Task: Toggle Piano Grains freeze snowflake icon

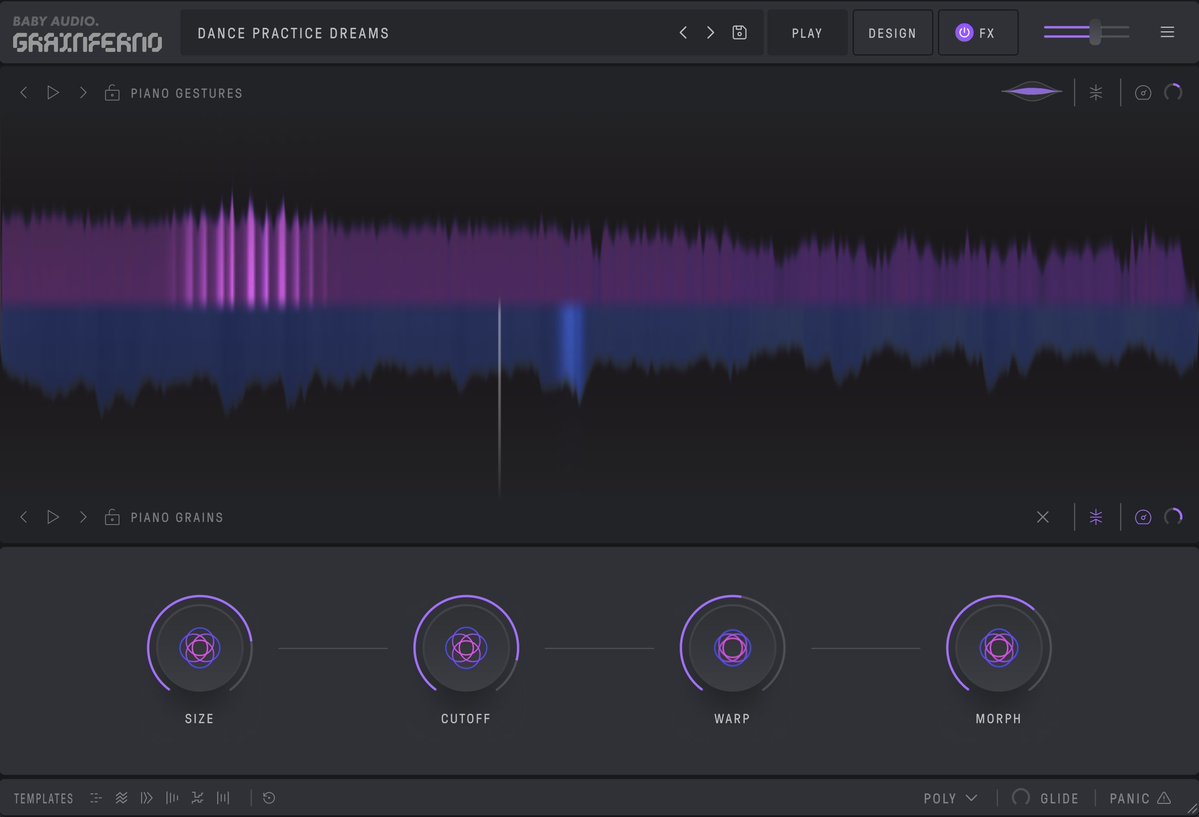Action: coord(1096,517)
